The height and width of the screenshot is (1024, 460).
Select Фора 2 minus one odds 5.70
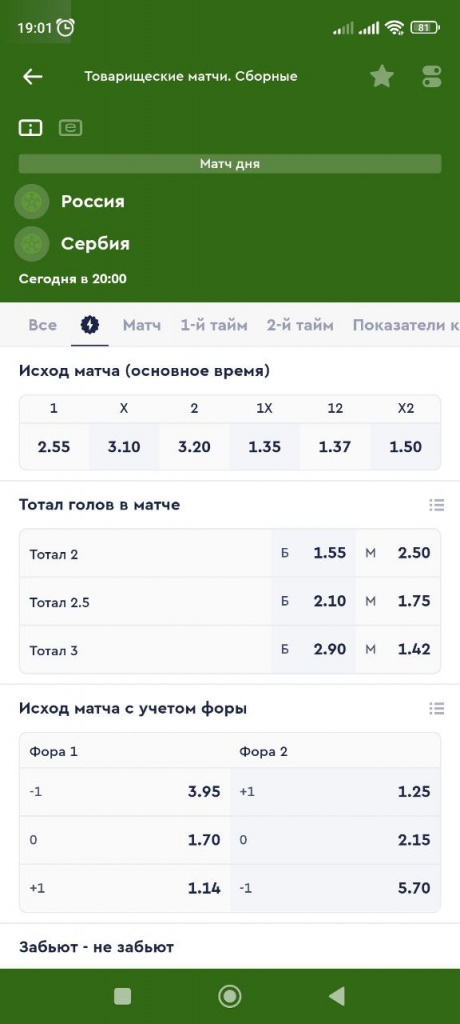tap(335, 888)
